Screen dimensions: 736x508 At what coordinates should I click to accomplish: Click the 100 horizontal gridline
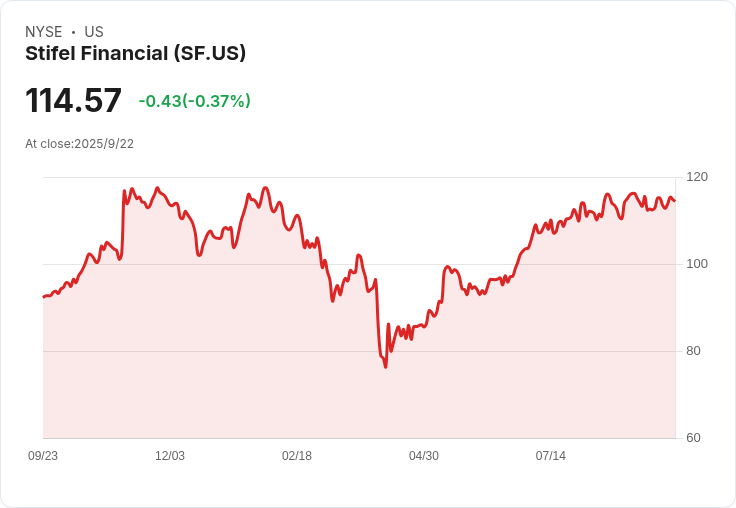point(359,264)
